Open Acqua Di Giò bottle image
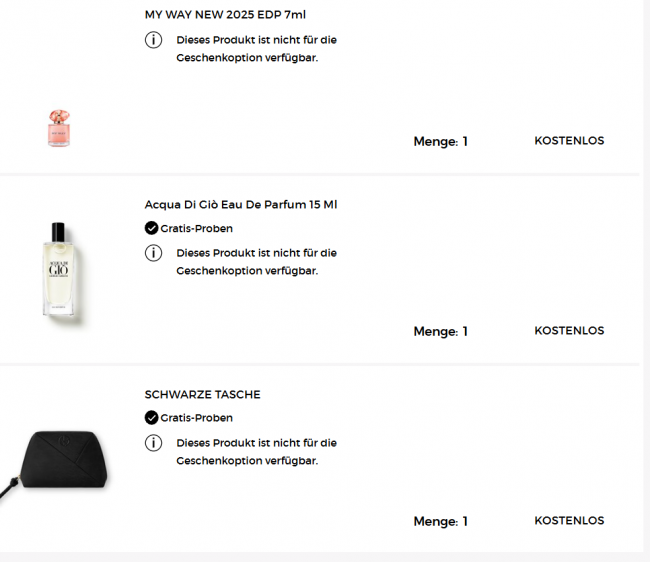 coord(58,268)
